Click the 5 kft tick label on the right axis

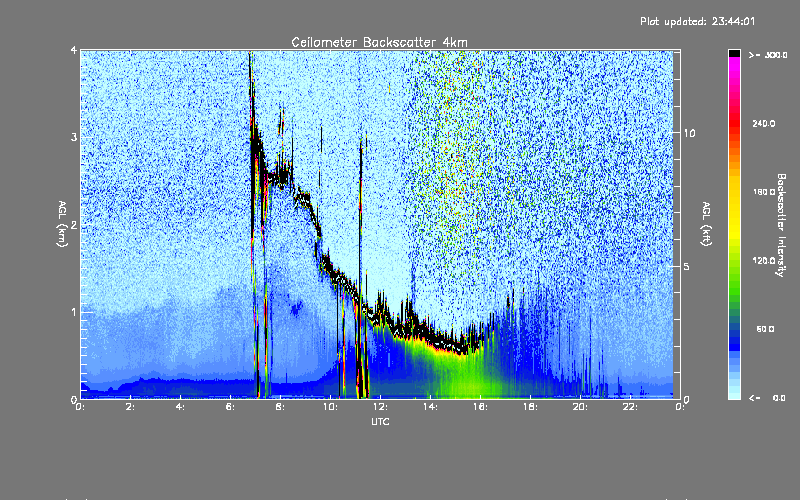pos(687,266)
